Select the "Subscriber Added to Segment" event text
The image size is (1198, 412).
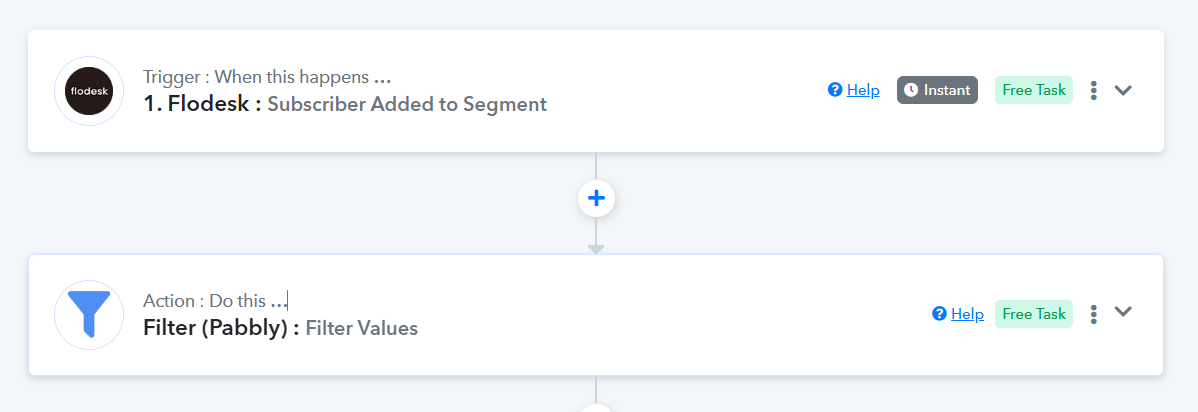pyautogui.click(x=407, y=104)
